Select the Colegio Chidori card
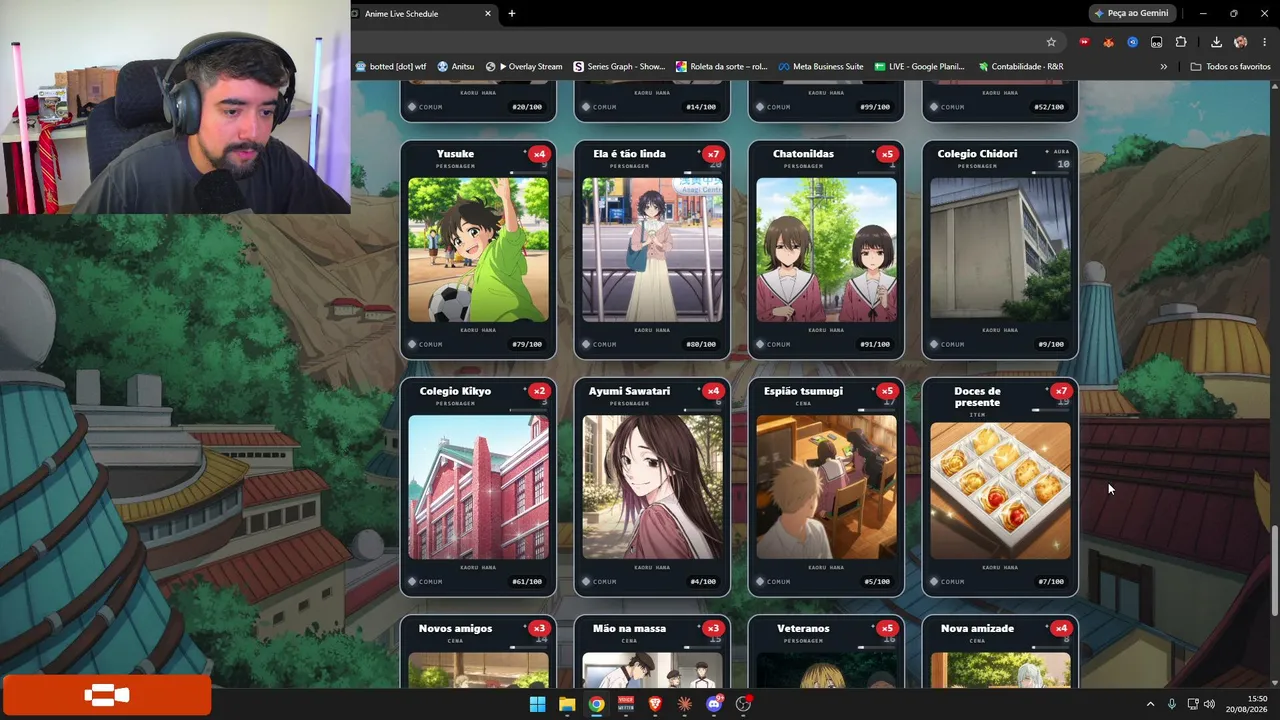This screenshot has width=1280, height=720. click(x=1000, y=250)
